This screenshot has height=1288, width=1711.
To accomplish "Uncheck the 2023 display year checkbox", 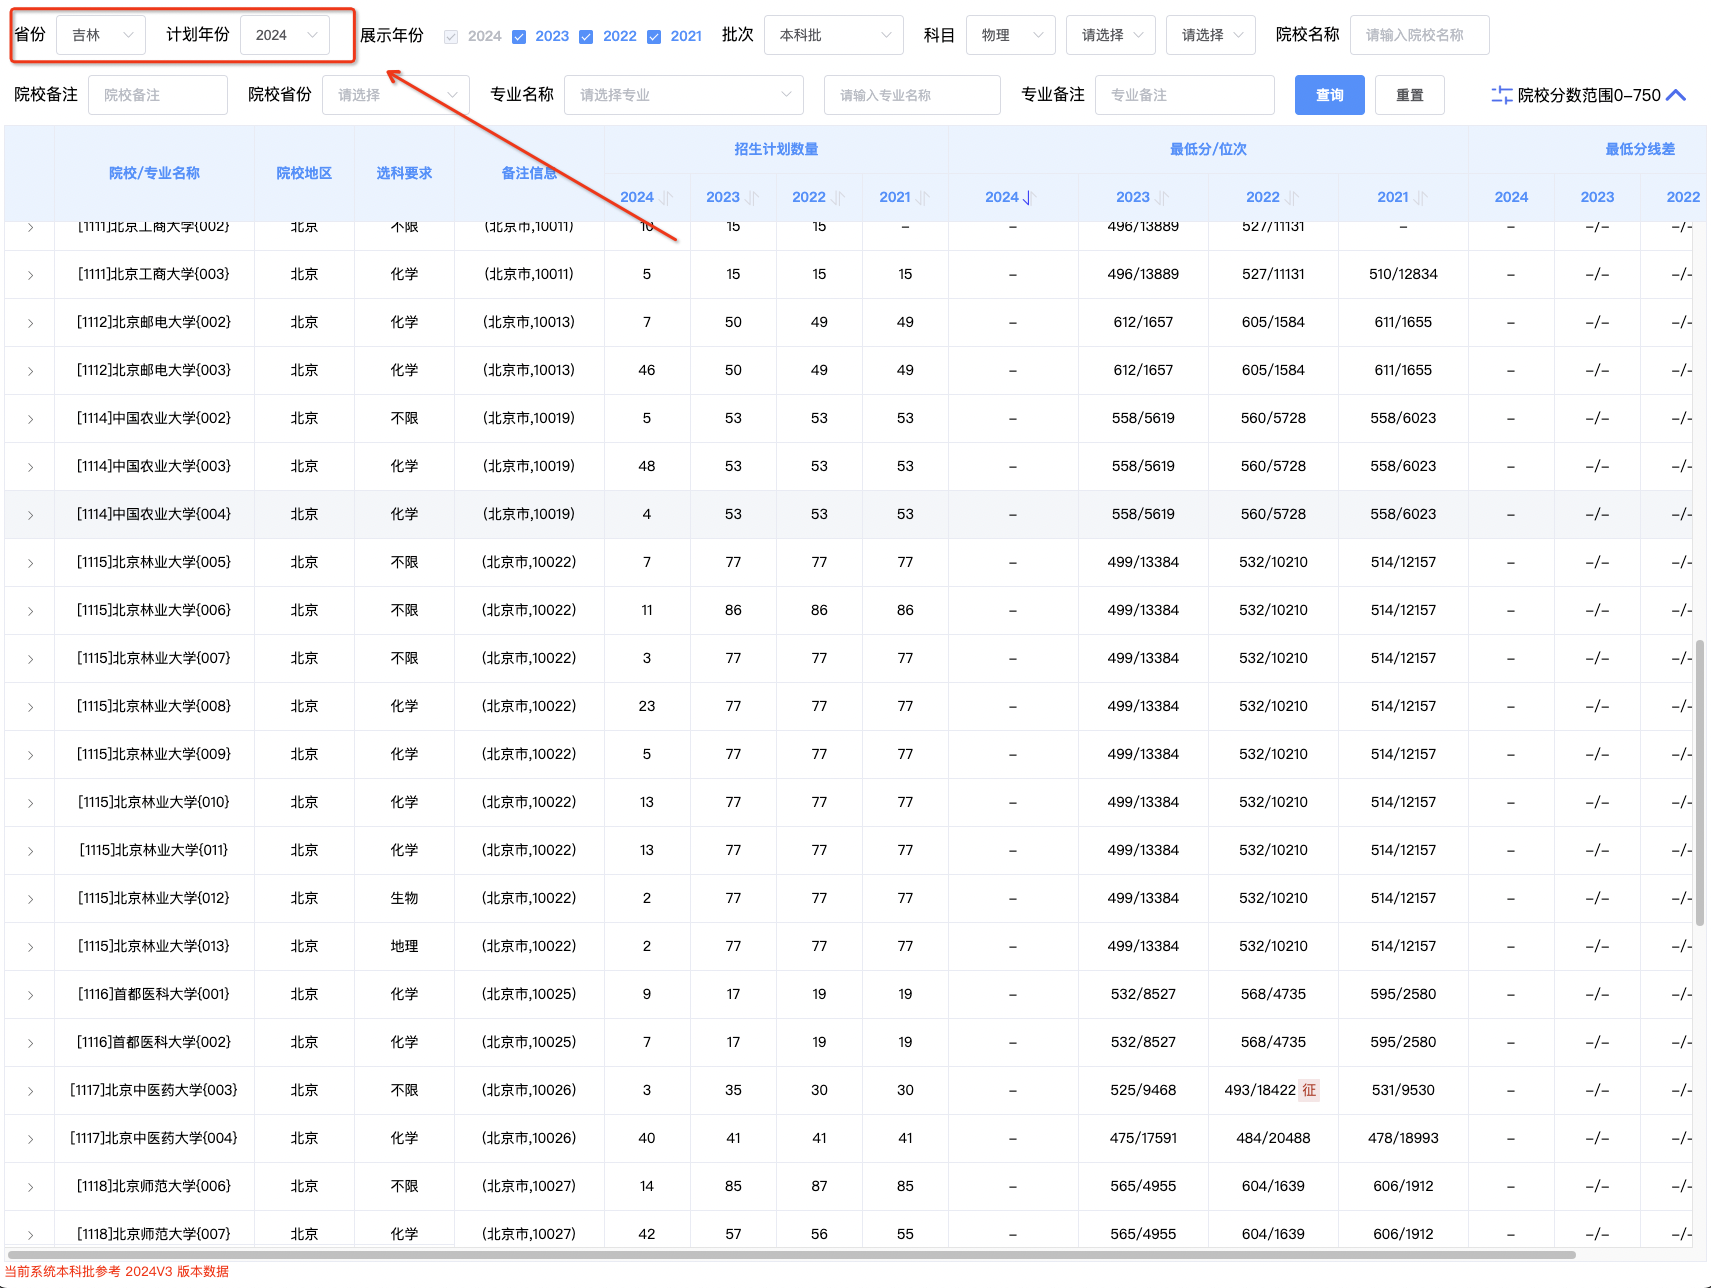I will 519,37.
